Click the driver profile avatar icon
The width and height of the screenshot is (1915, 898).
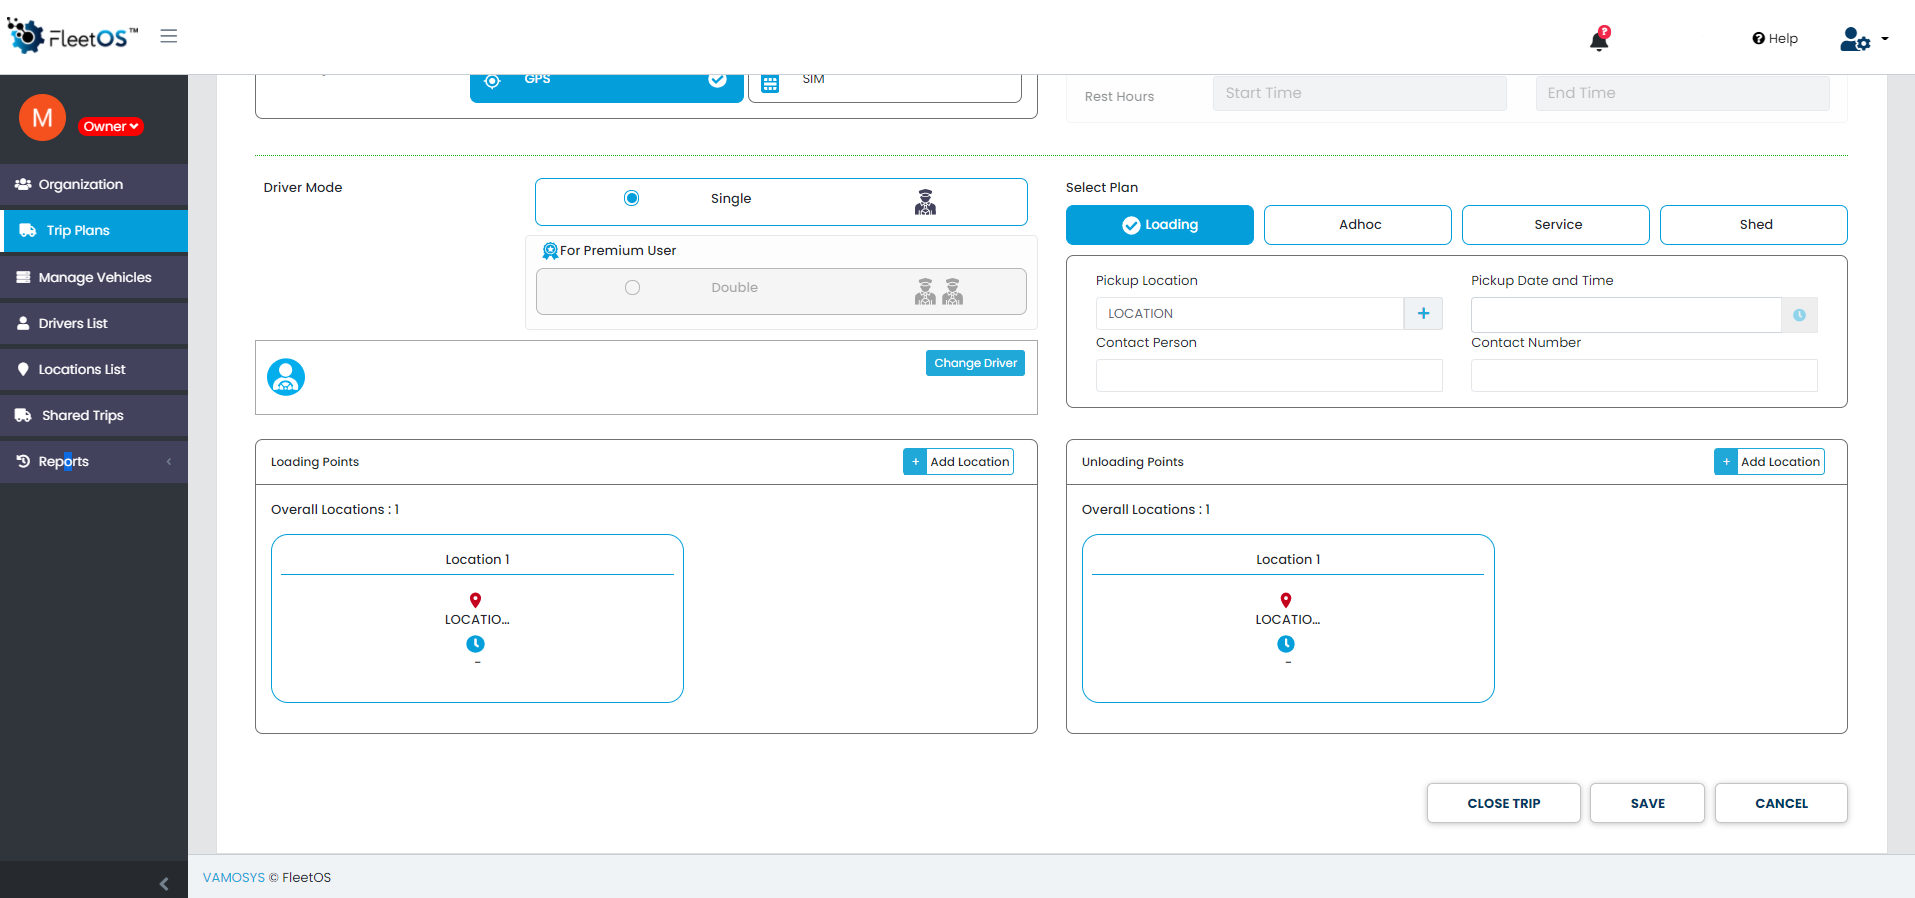[x=286, y=377]
